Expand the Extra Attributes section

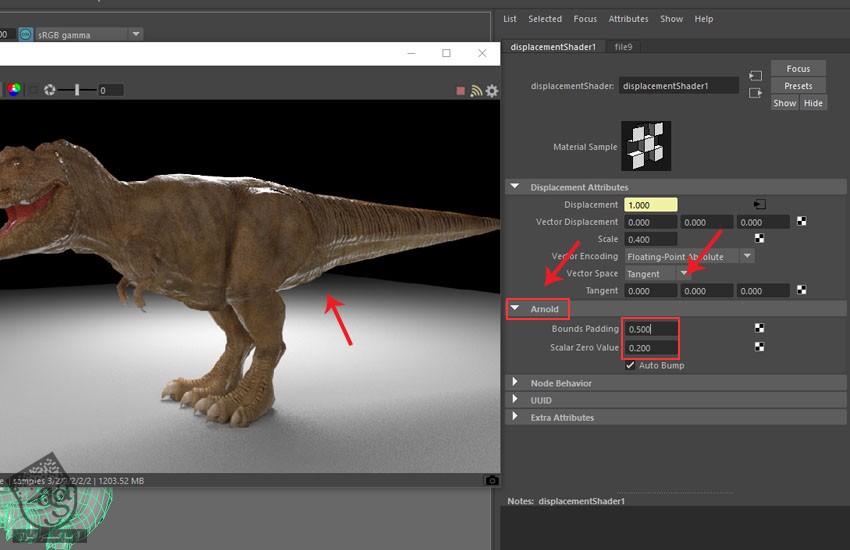515,417
